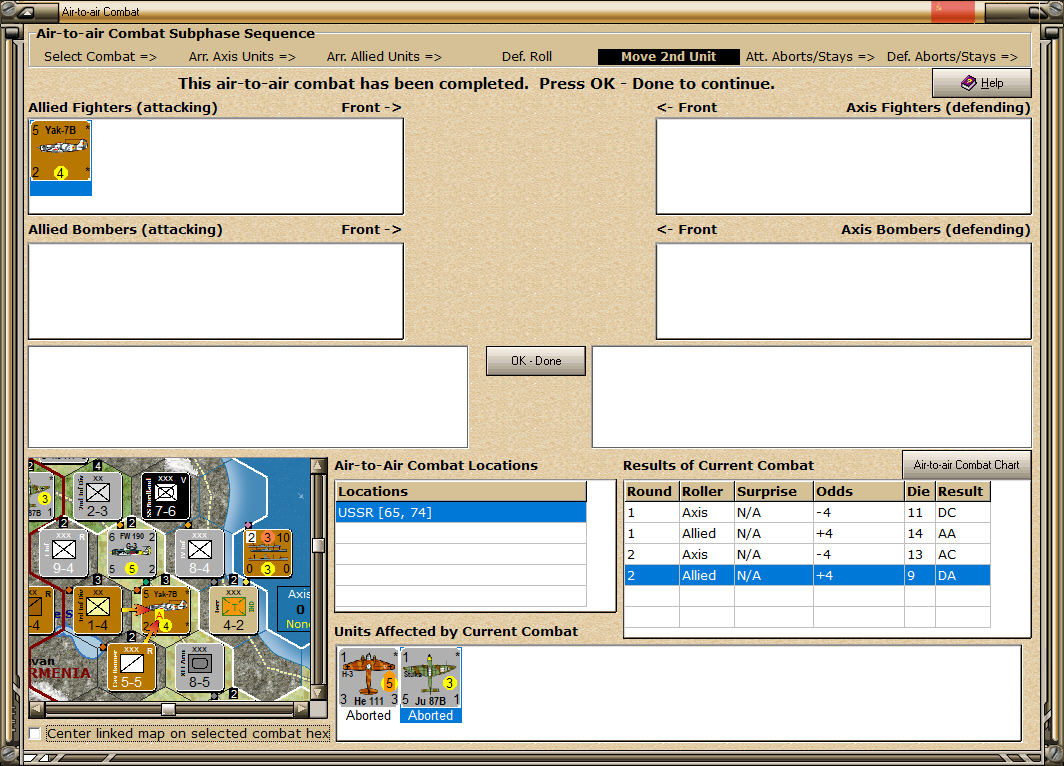The height and width of the screenshot is (766, 1064).
Task: Click the map vertical scrollbar thumb
Action: point(318,545)
